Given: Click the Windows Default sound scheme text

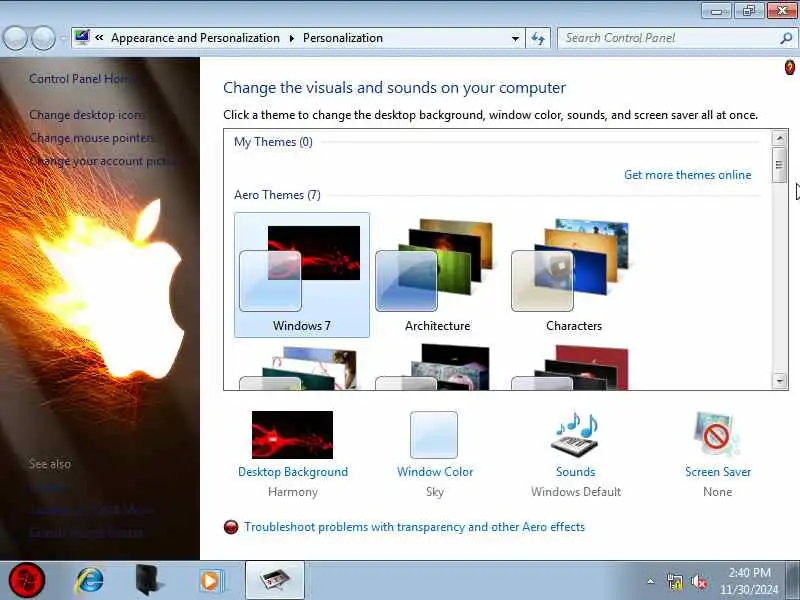Looking at the screenshot, I should [x=576, y=492].
